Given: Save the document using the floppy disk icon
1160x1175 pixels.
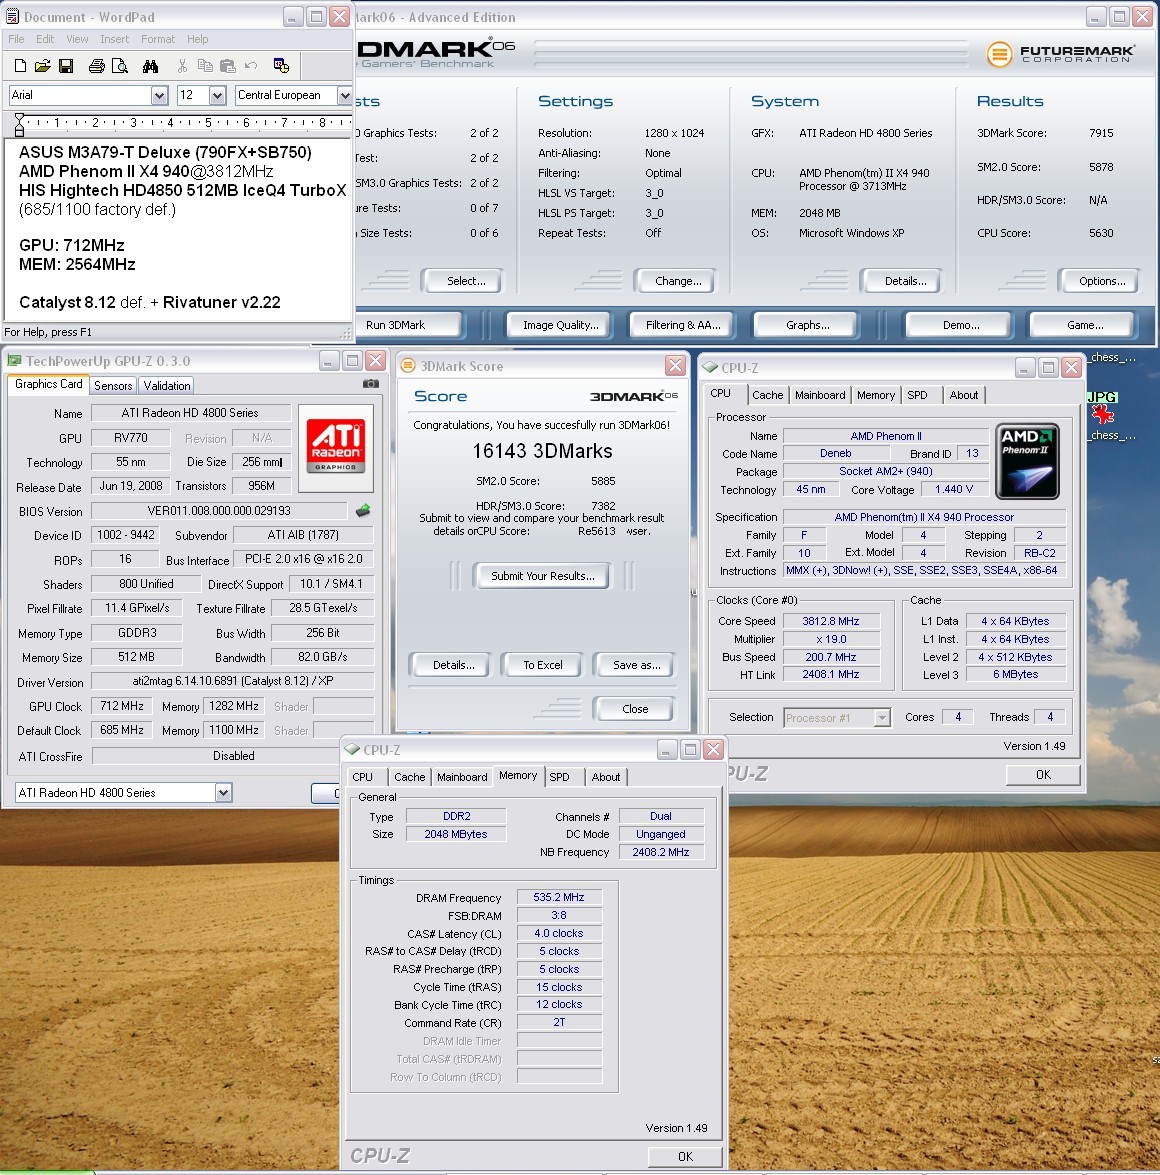Looking at the screenshot, I should [x=66, y=66].
